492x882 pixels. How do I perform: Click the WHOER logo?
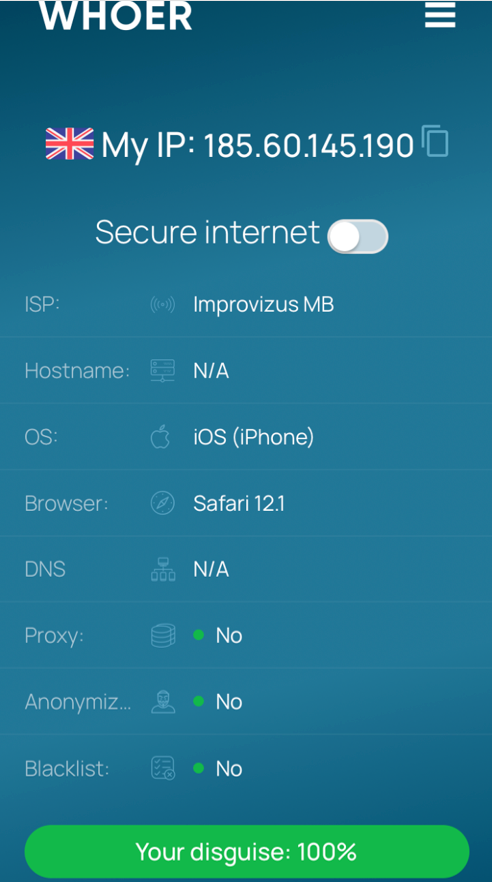coord(115,16)
